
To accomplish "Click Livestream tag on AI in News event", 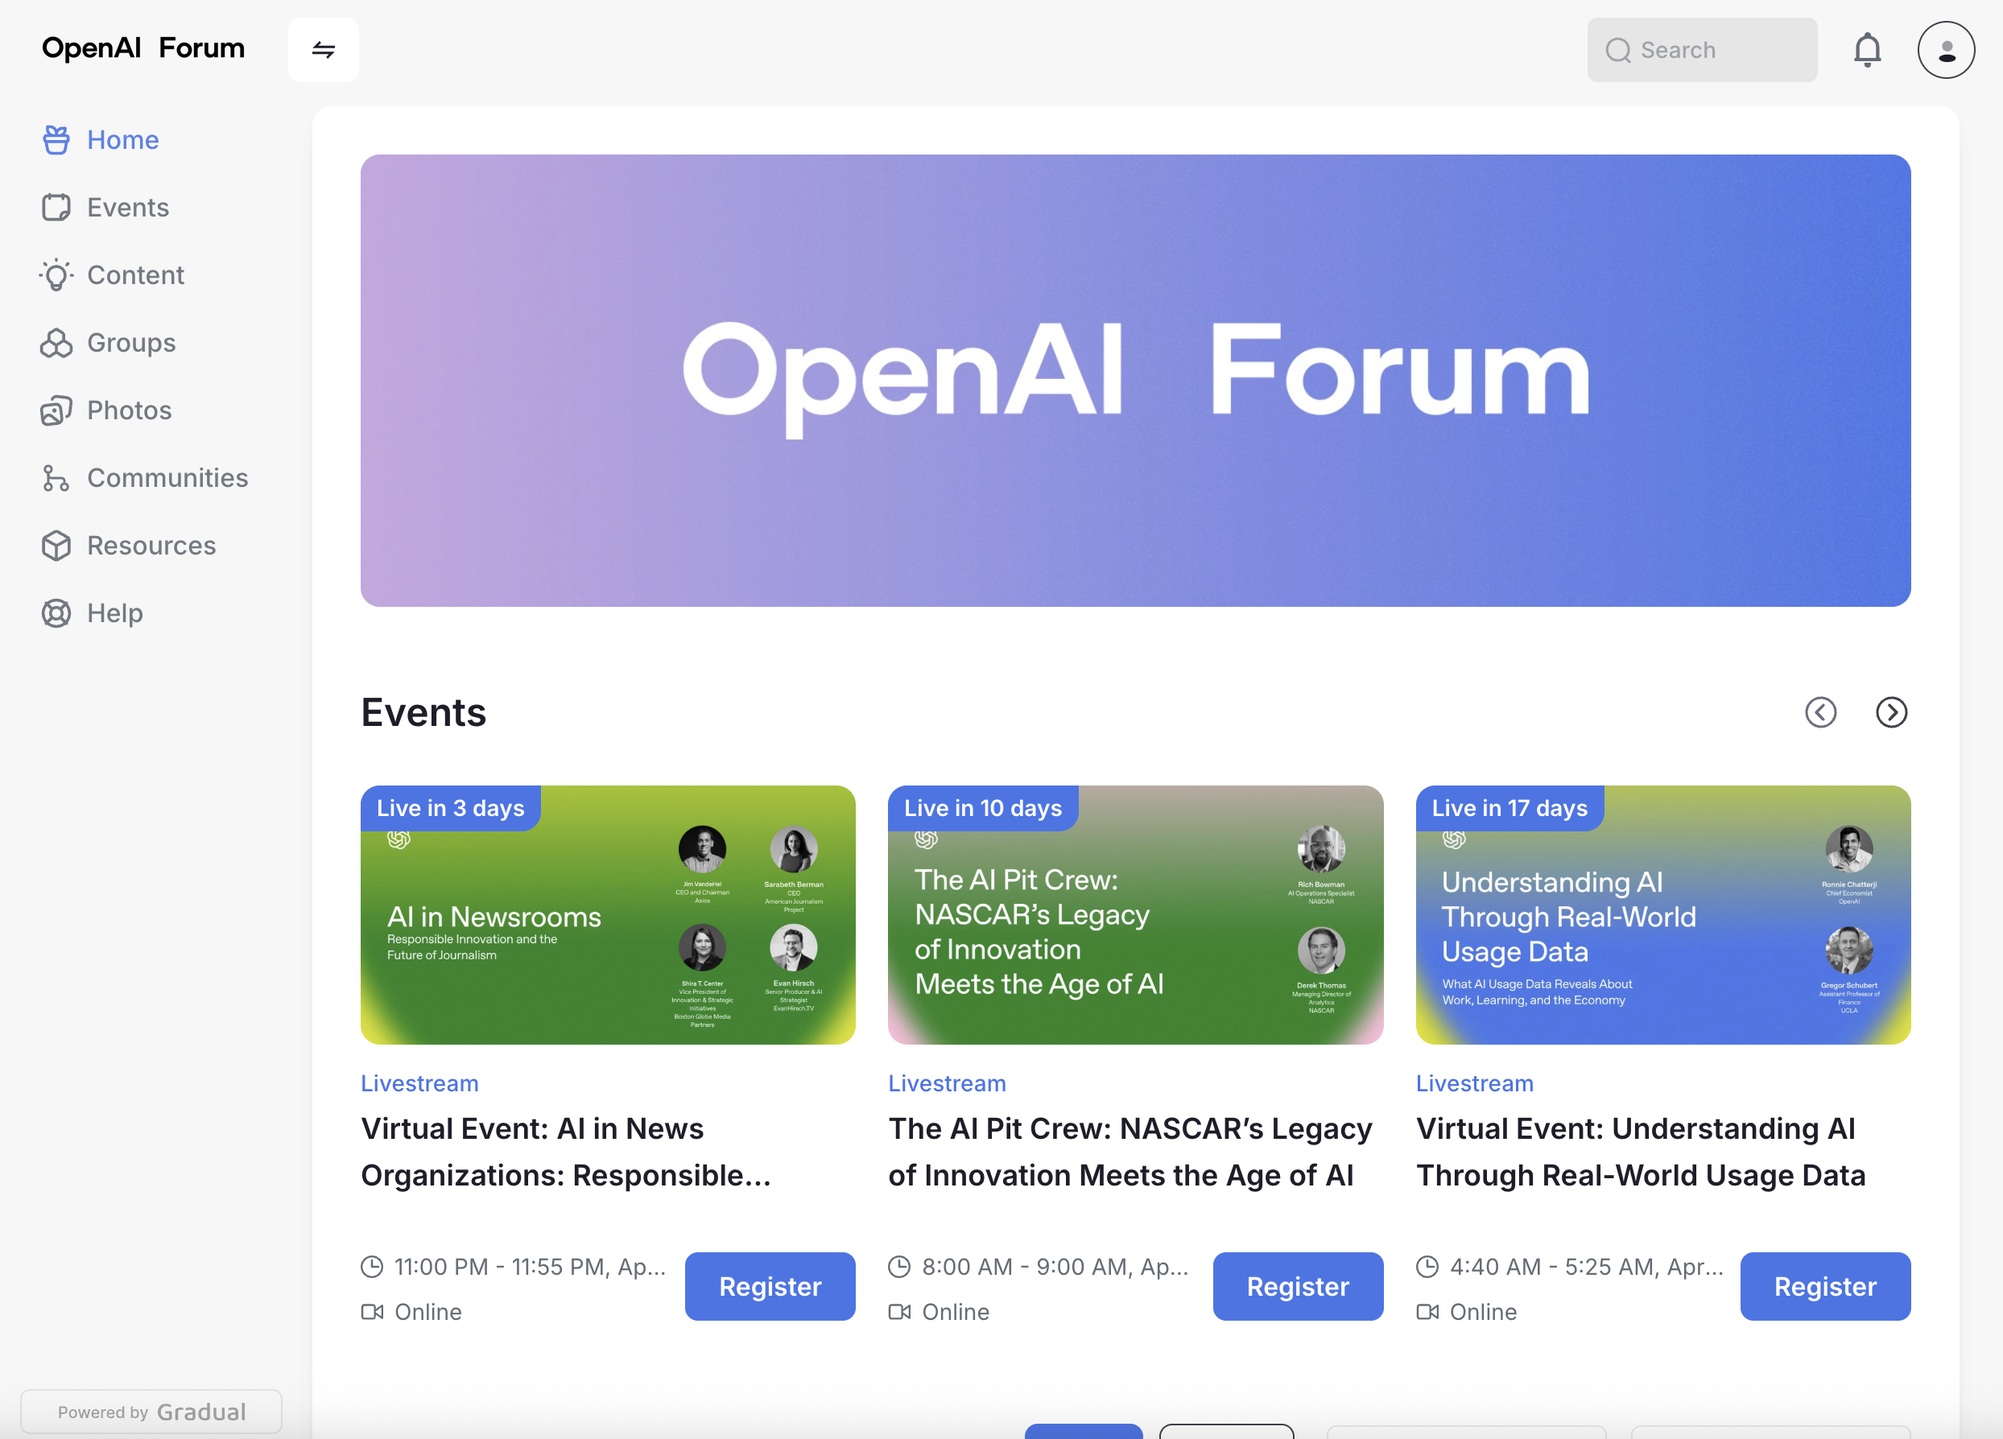I will point(420,1083).
